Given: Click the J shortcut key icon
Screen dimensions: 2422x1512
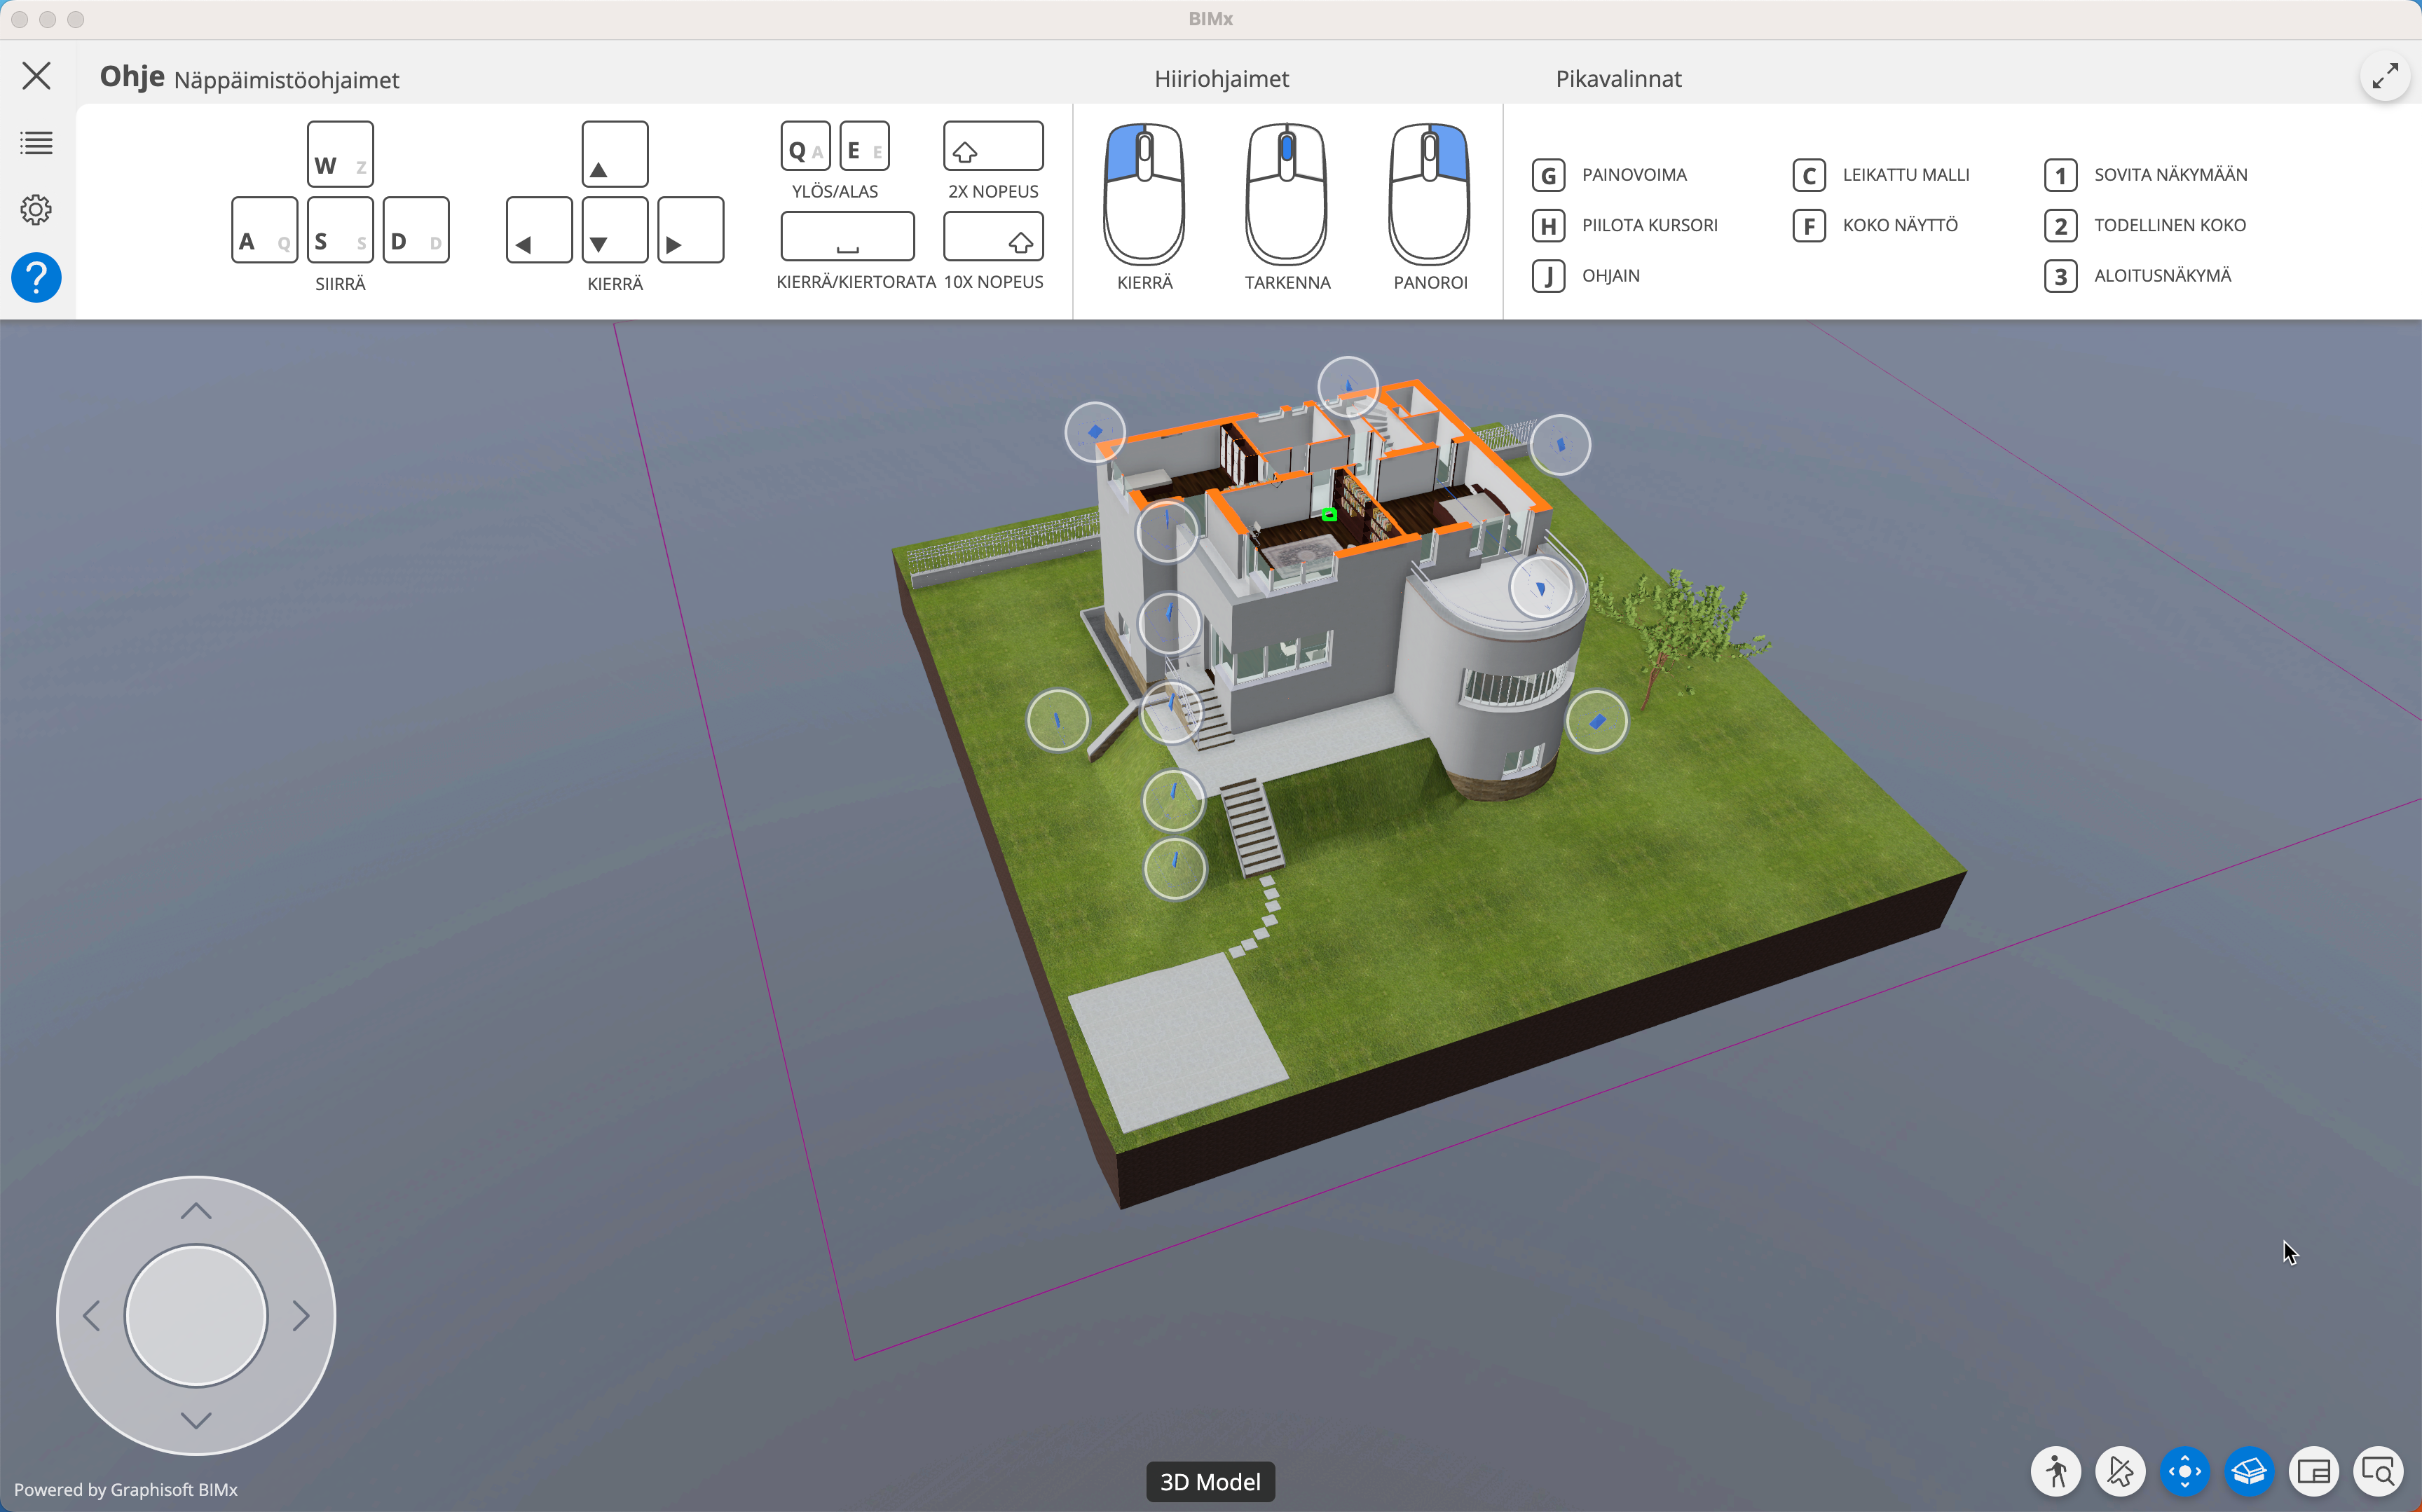Looking at the screenshot, I should 1548,276.
